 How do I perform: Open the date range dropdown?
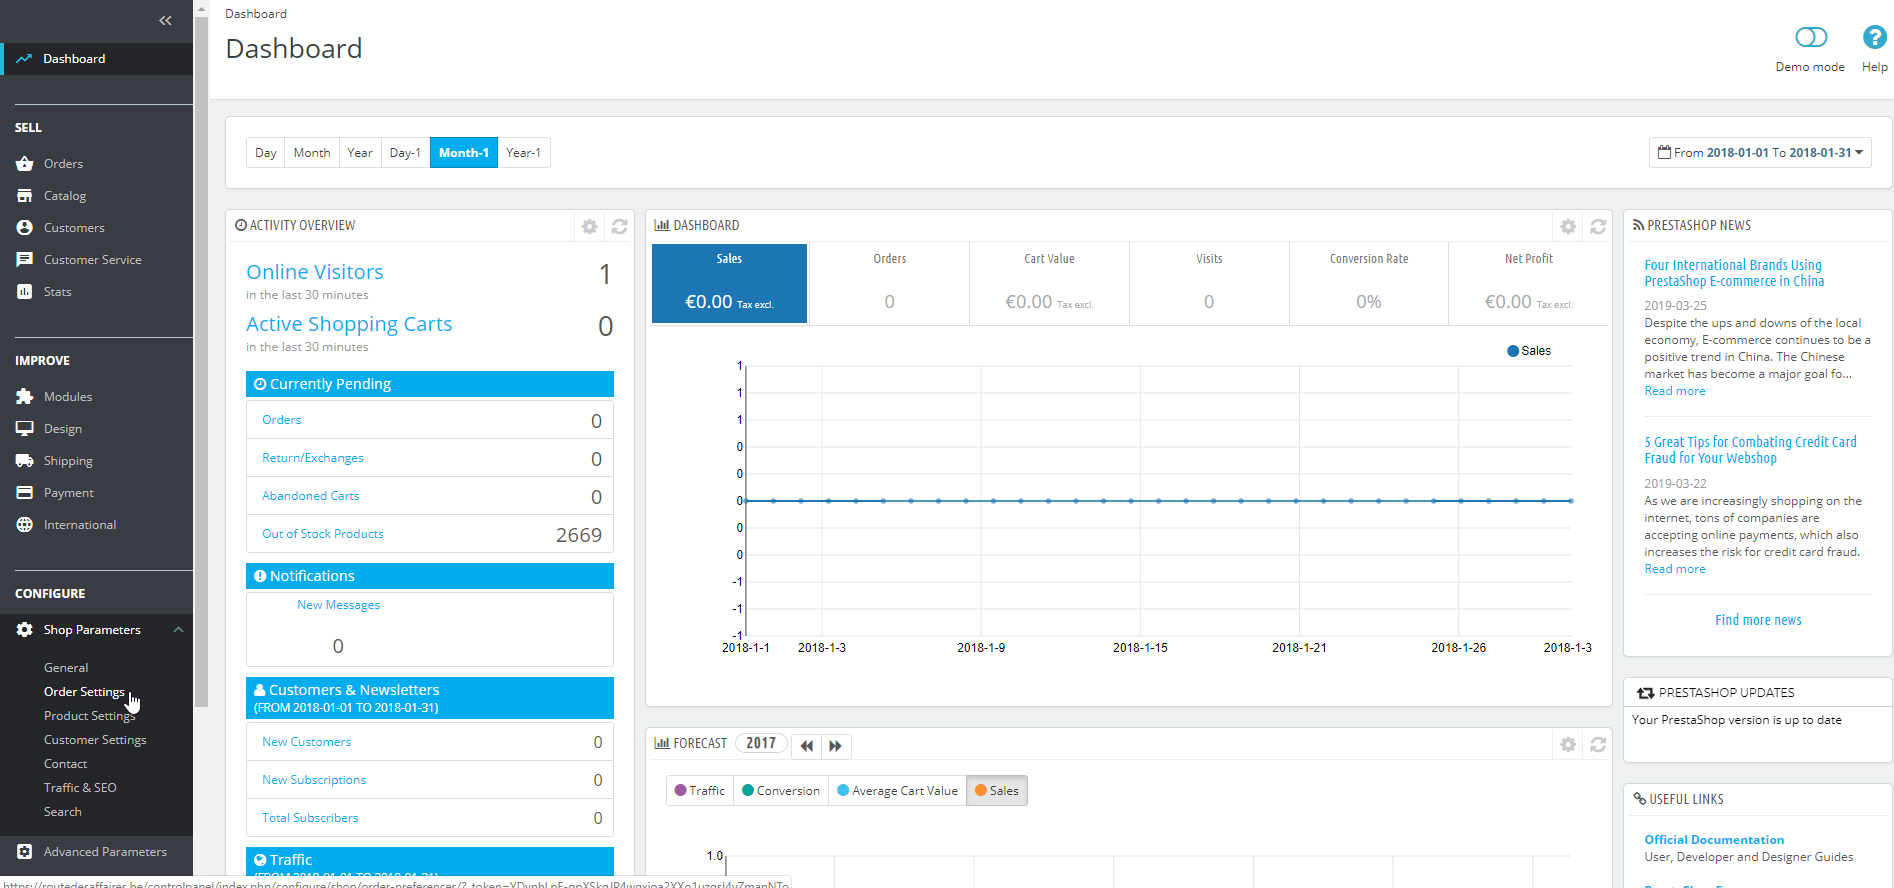click(1760, 153)
